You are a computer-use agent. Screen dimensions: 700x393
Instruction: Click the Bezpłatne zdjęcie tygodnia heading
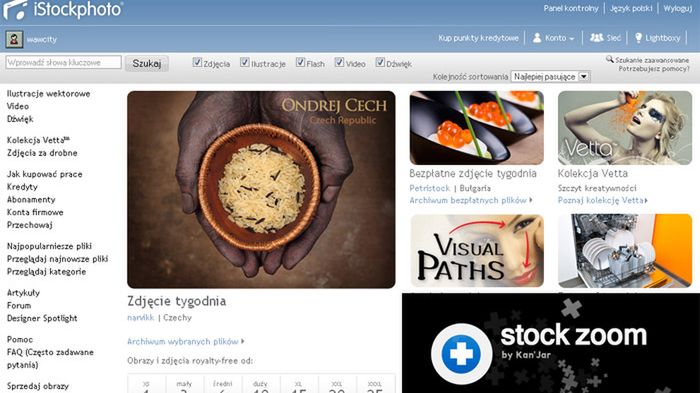(473, 174)
